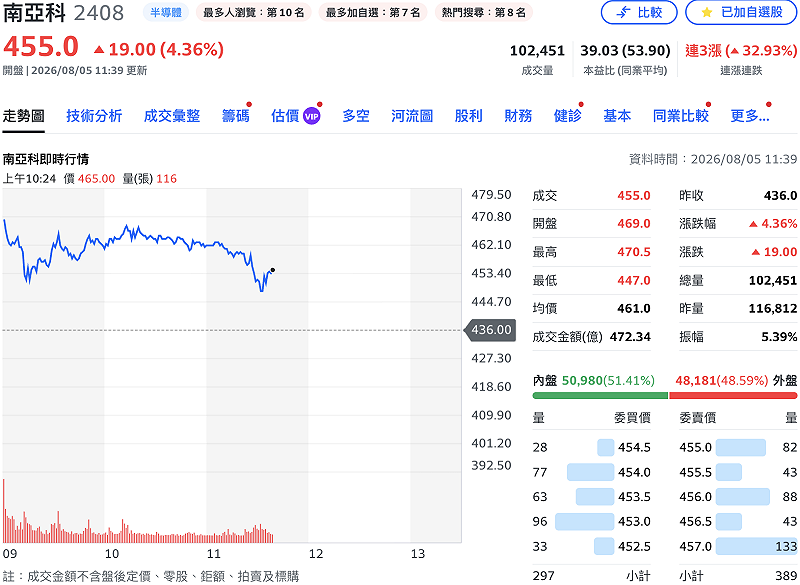Expand the 更多... menu
This screenshot has width=800, height=585.
click(749, 116)
